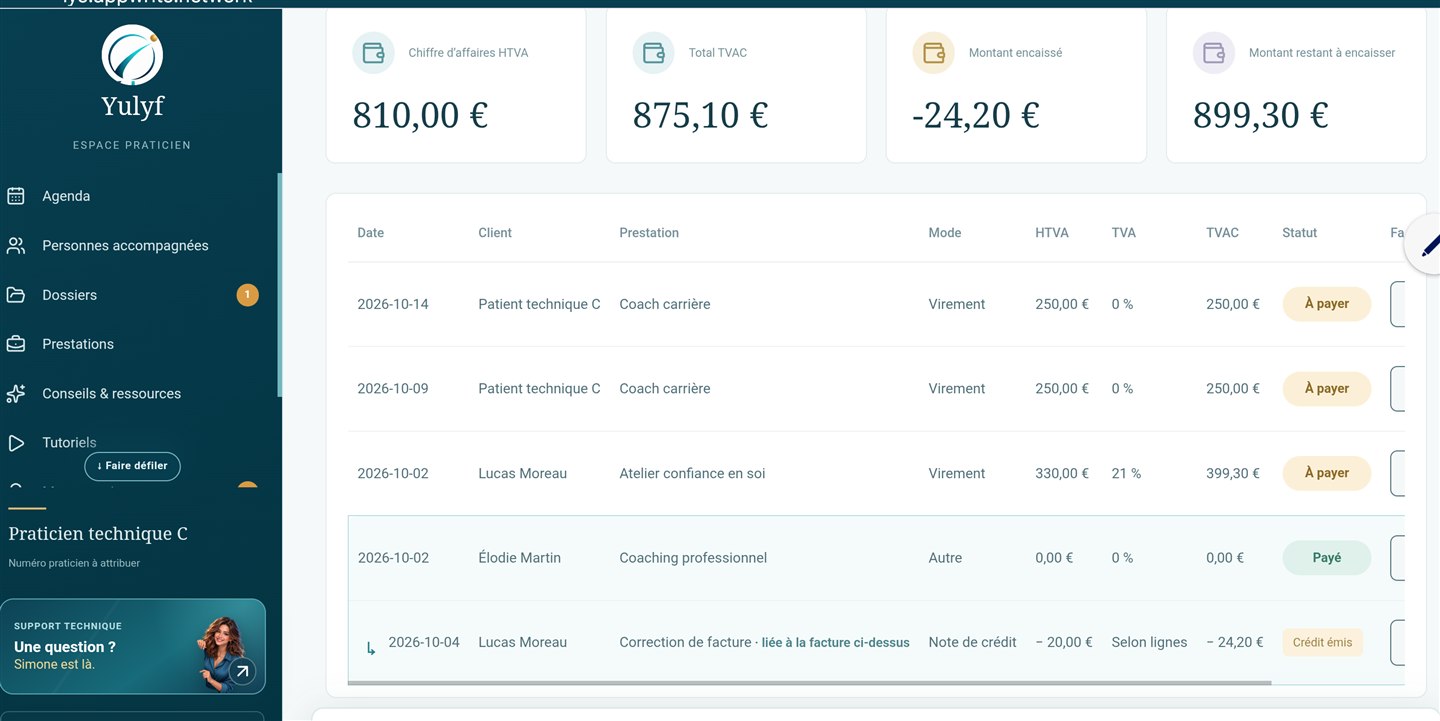Click the date 2026-10-14 in the table
The width and height of the screenshot is (1440, 721).
tap(393, 304)
